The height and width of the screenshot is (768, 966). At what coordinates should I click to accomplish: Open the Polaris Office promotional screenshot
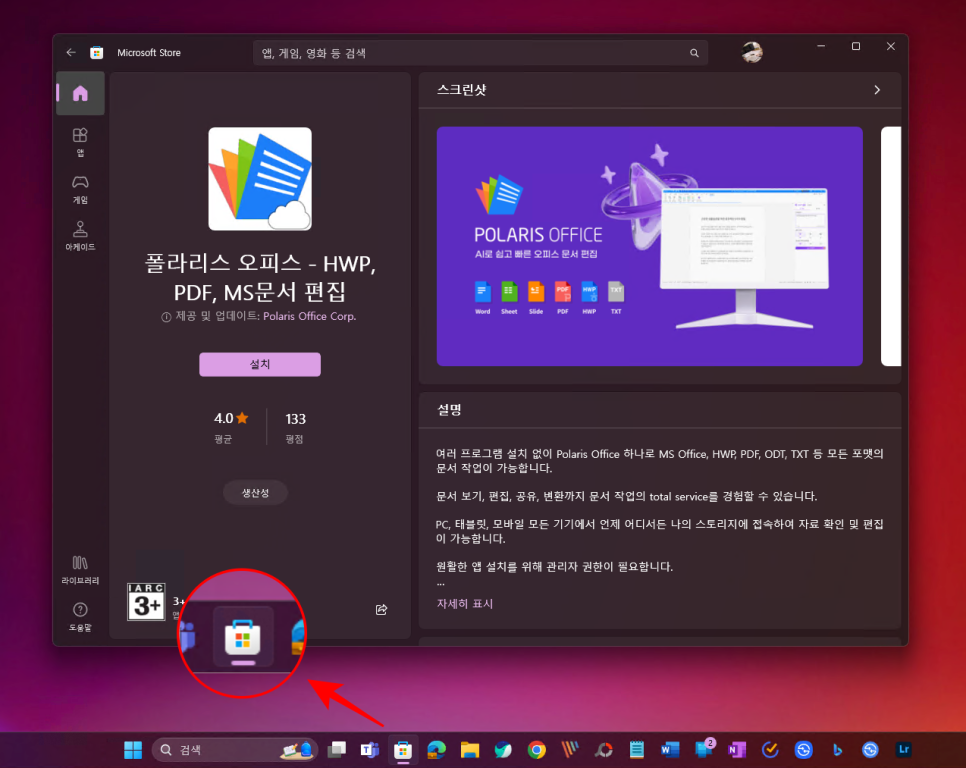[649, 246]
